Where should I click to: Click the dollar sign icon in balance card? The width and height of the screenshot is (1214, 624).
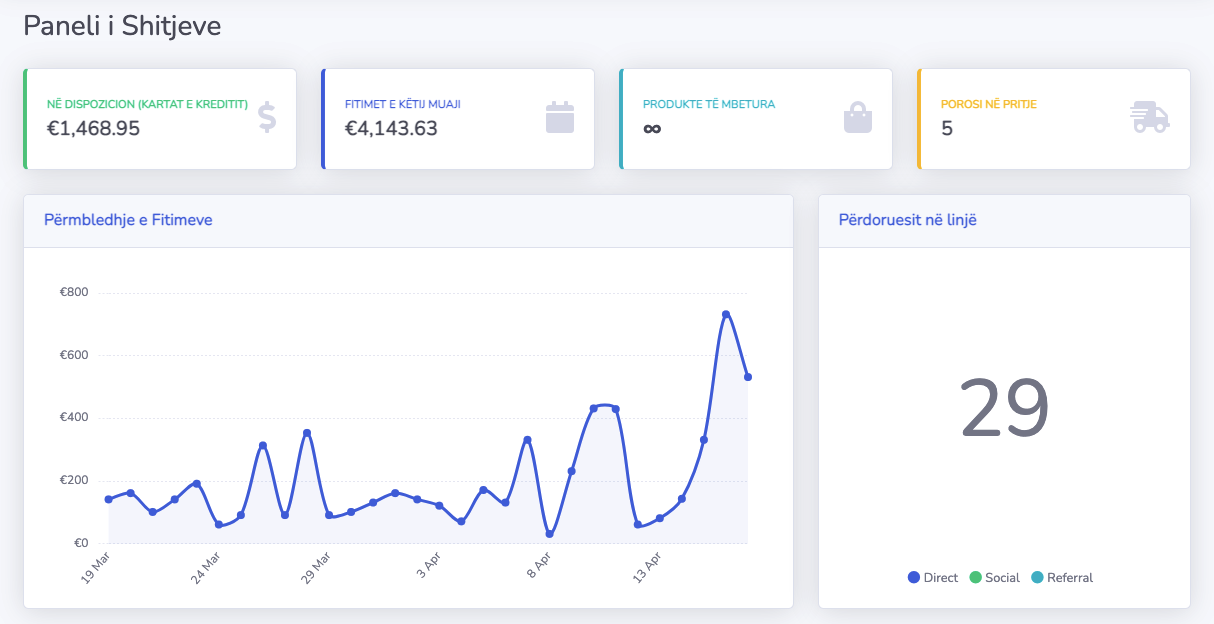pyautogui.click(x=266, y=118)
